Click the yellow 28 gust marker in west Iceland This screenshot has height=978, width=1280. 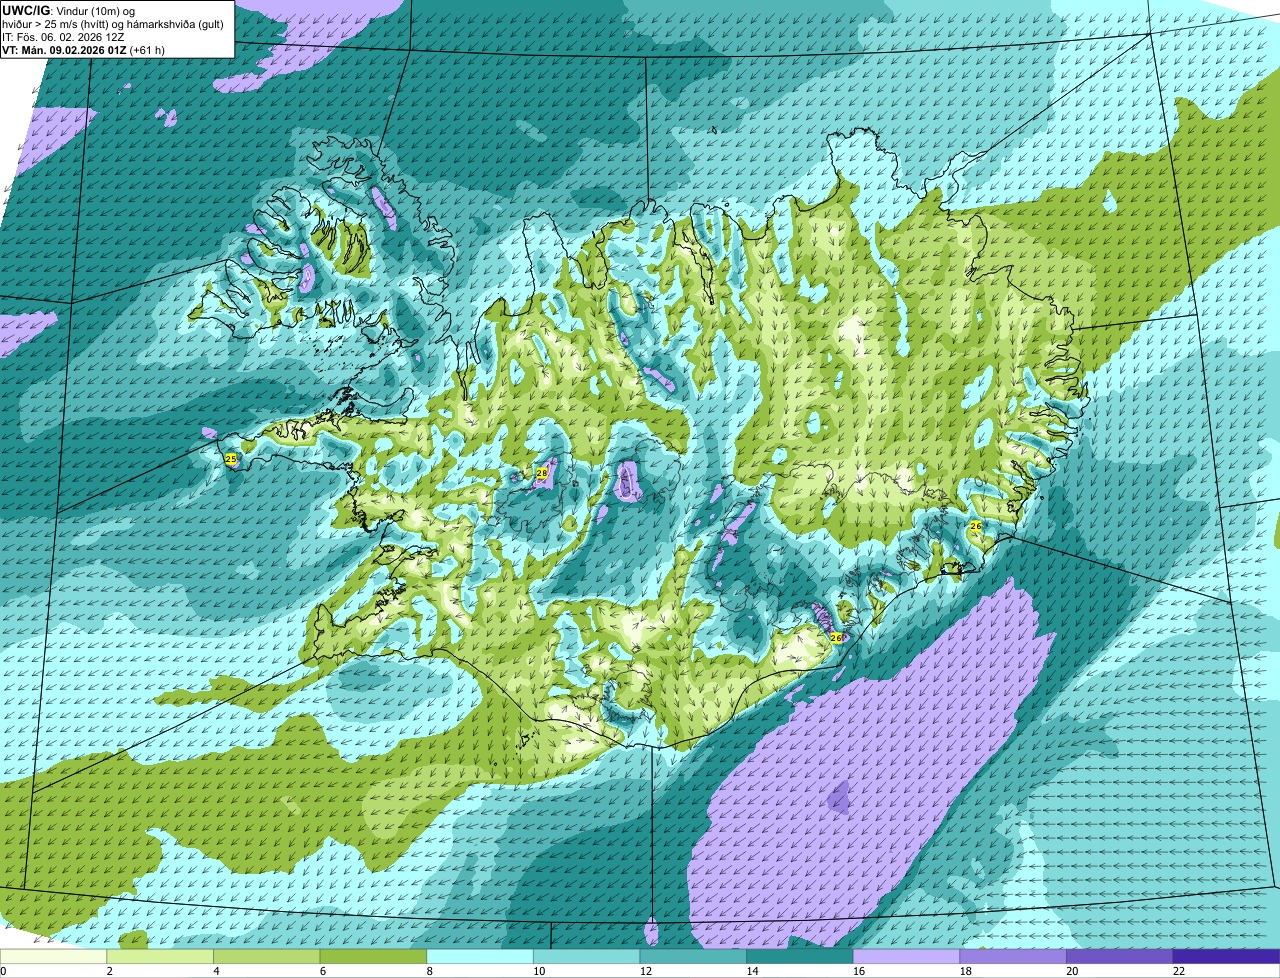click(x=542, y=473)
